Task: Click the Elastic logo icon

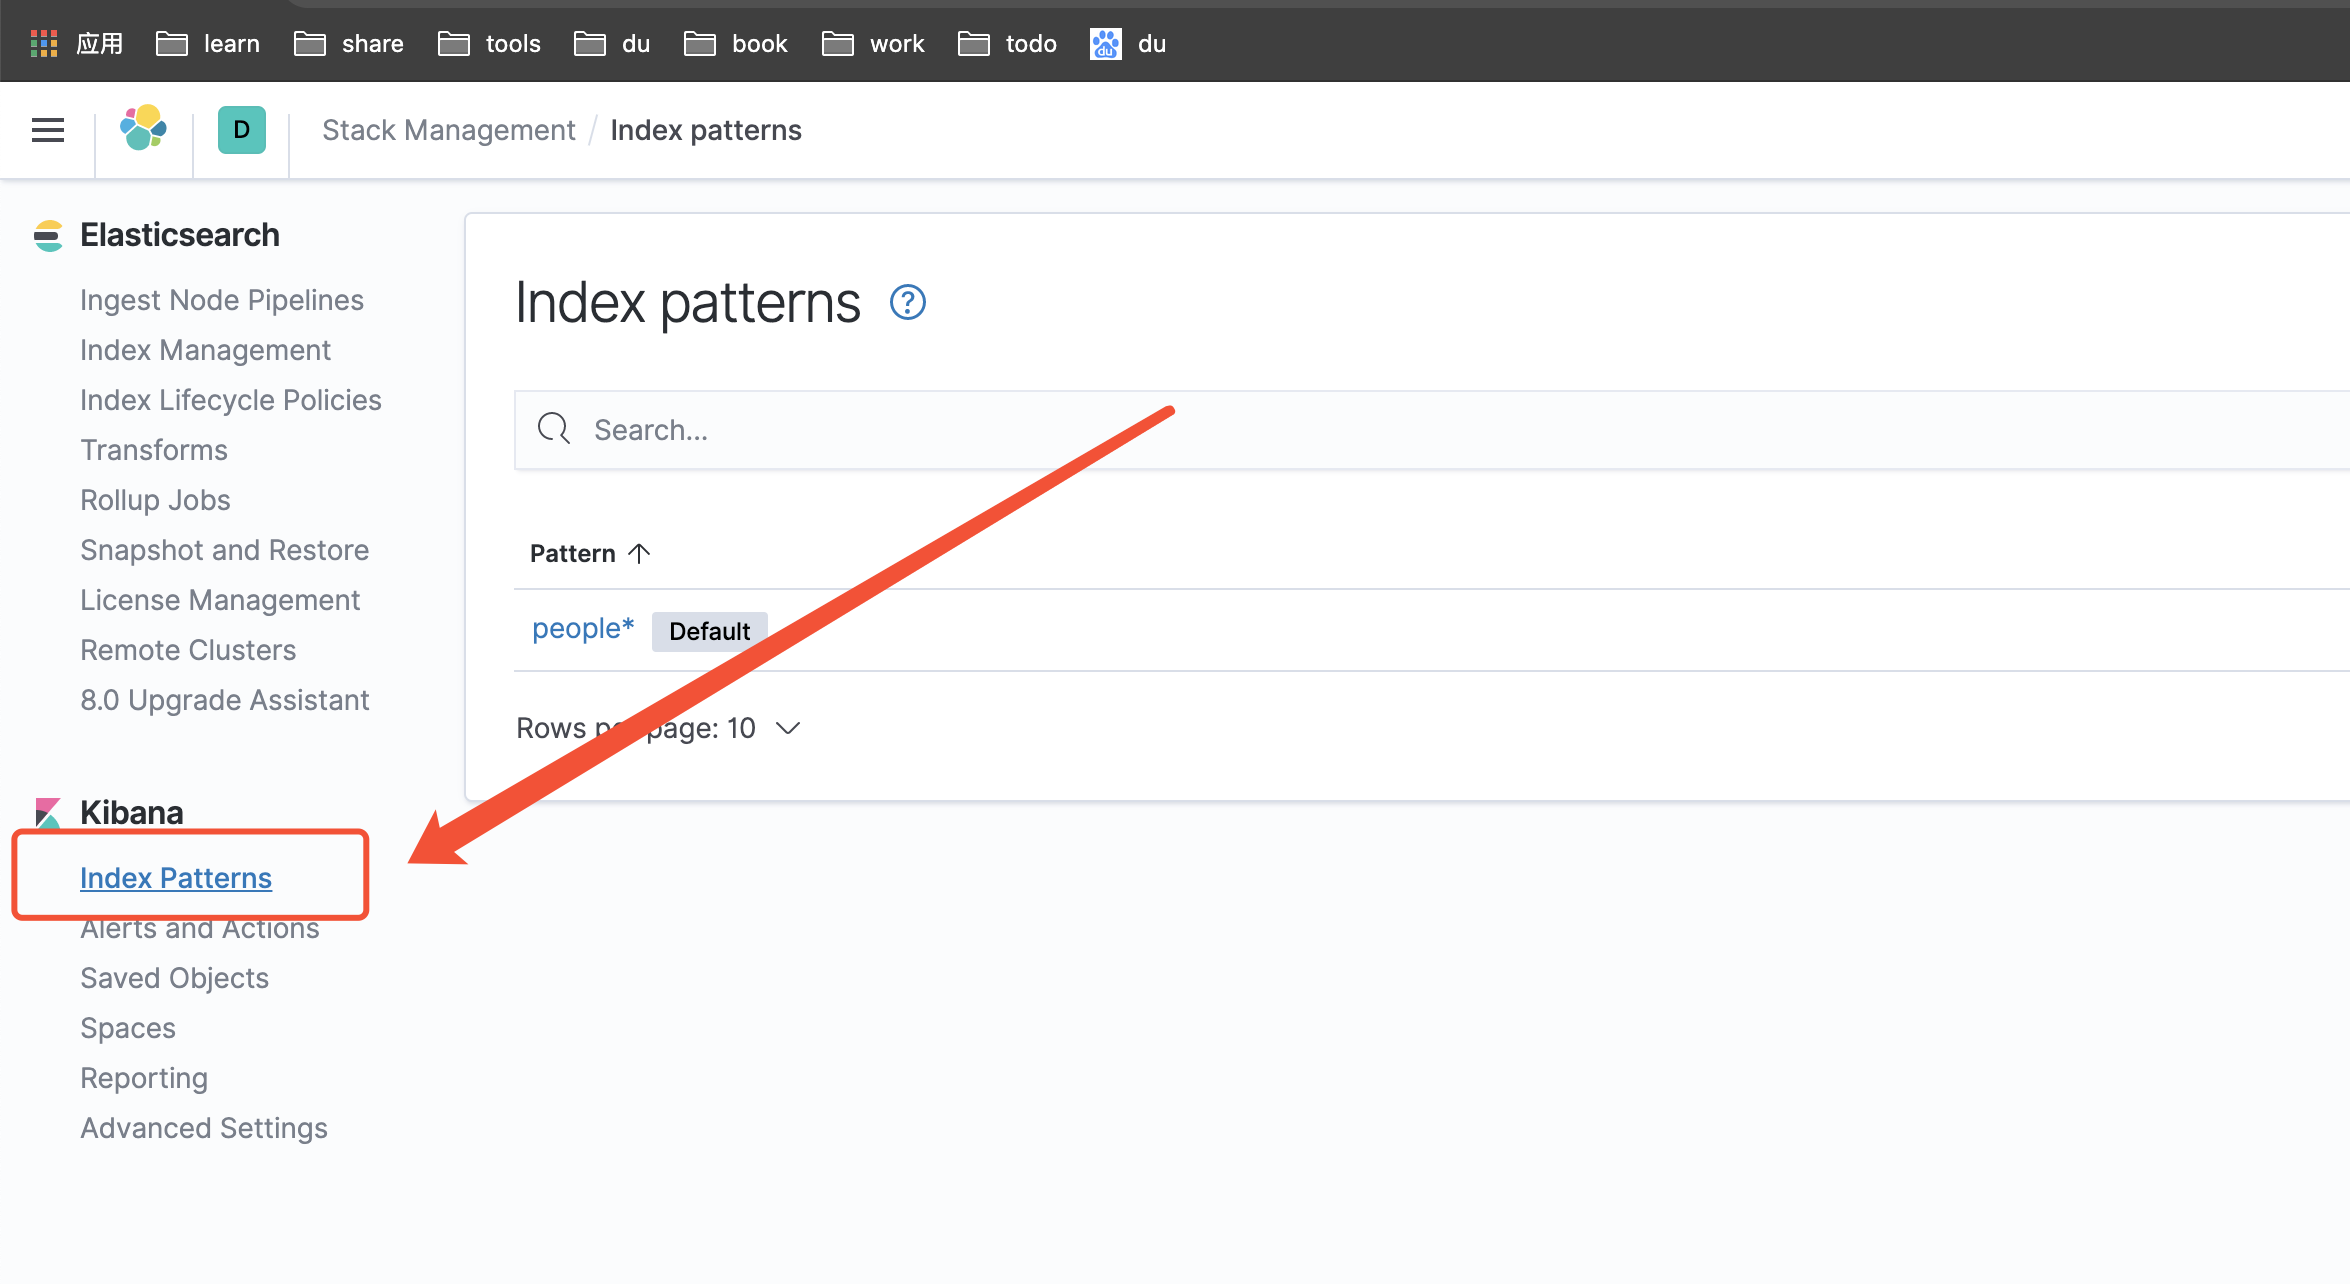Action: pyautogui.click(x=143, y=130)
